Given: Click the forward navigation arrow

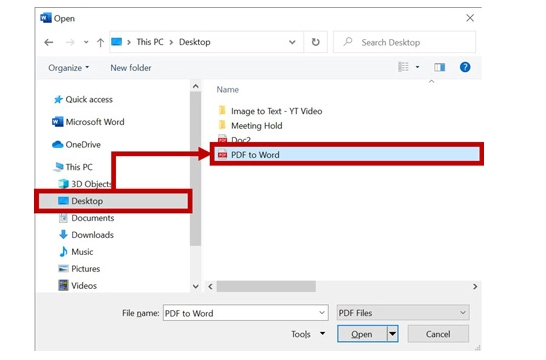Looking at the screenshot, I should 70,42.
